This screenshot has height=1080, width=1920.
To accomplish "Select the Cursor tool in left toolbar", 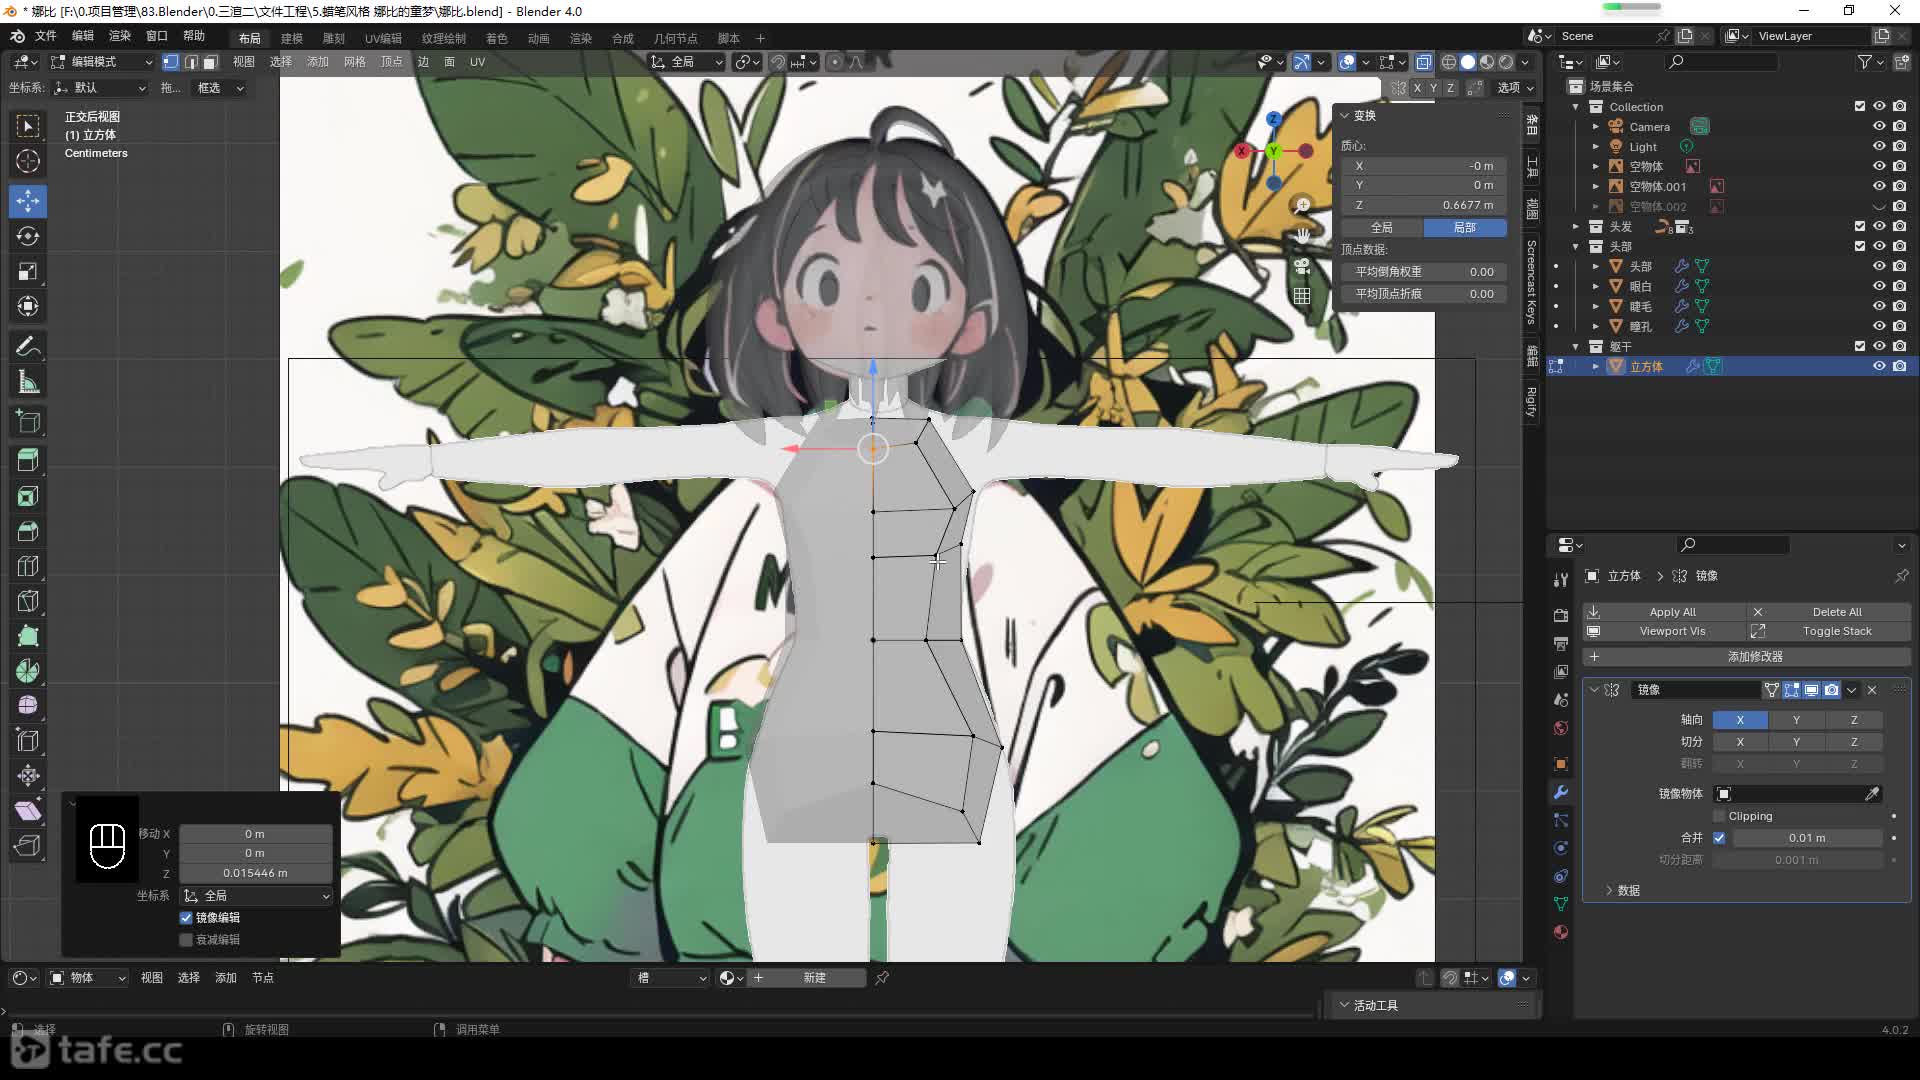I will pos(28,161).
